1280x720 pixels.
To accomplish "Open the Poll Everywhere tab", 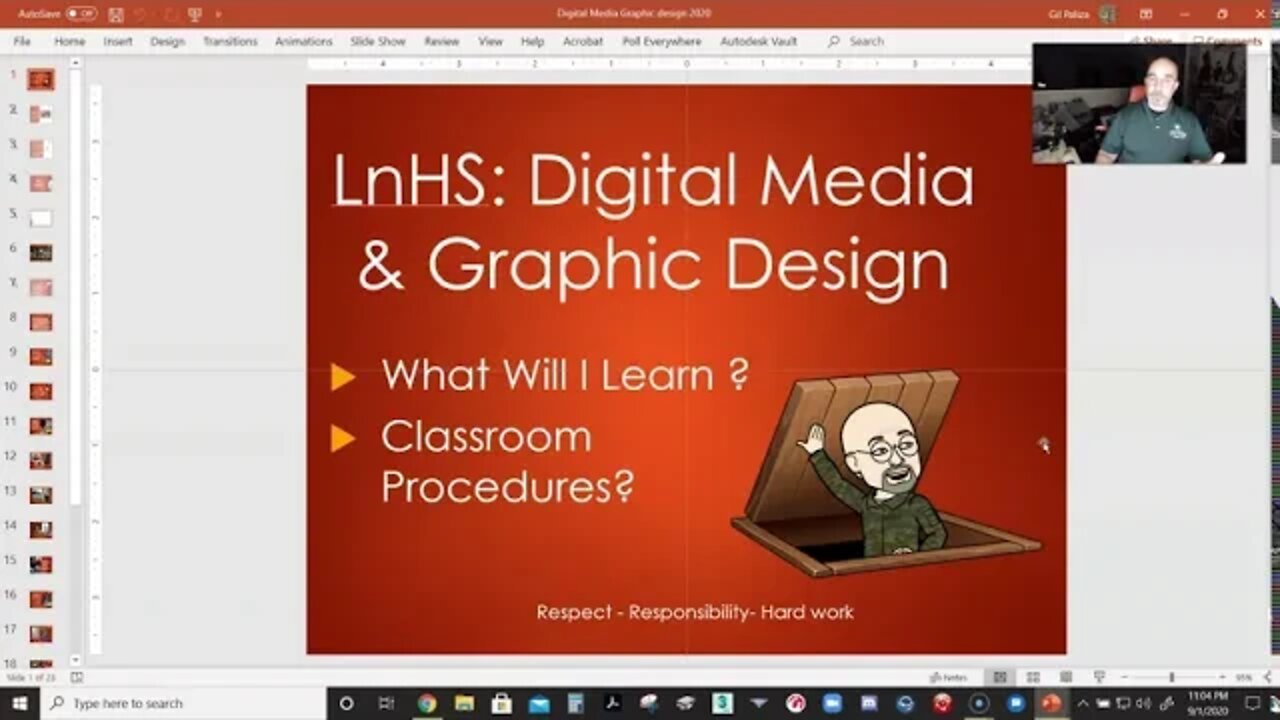I will [661, 41].
